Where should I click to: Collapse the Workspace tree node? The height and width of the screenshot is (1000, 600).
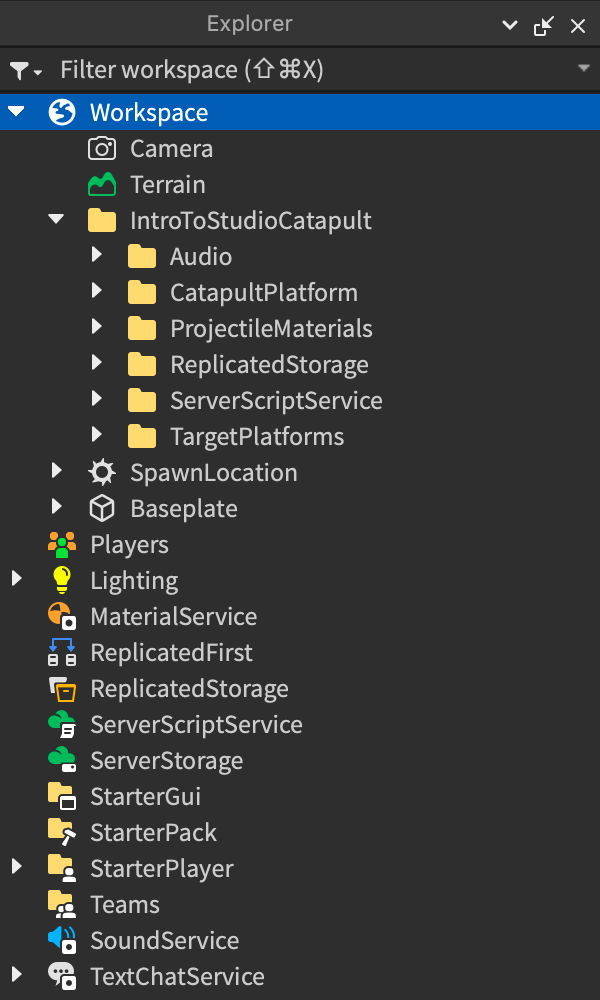coord(16,113)
